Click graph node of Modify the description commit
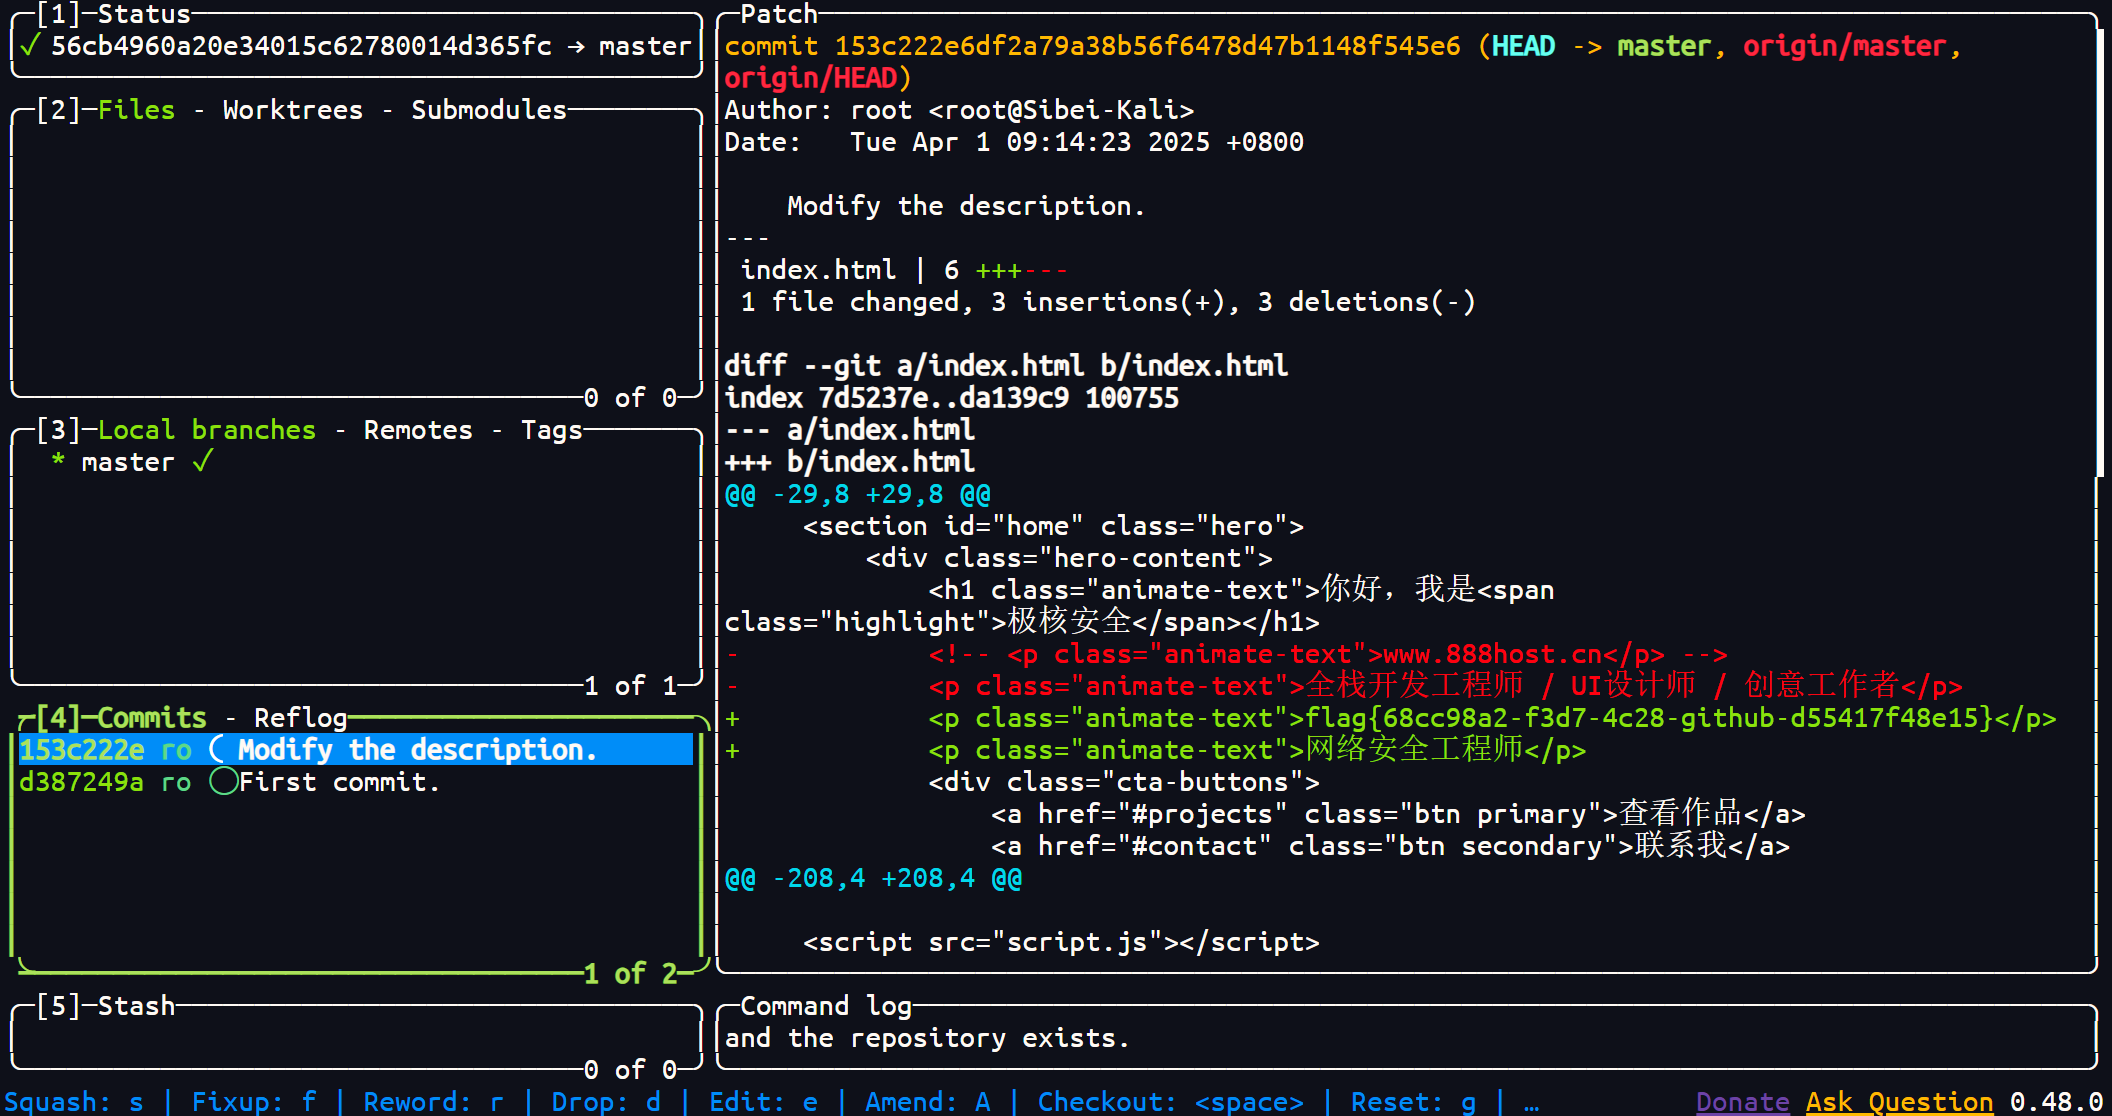 (x=218, y=749)
